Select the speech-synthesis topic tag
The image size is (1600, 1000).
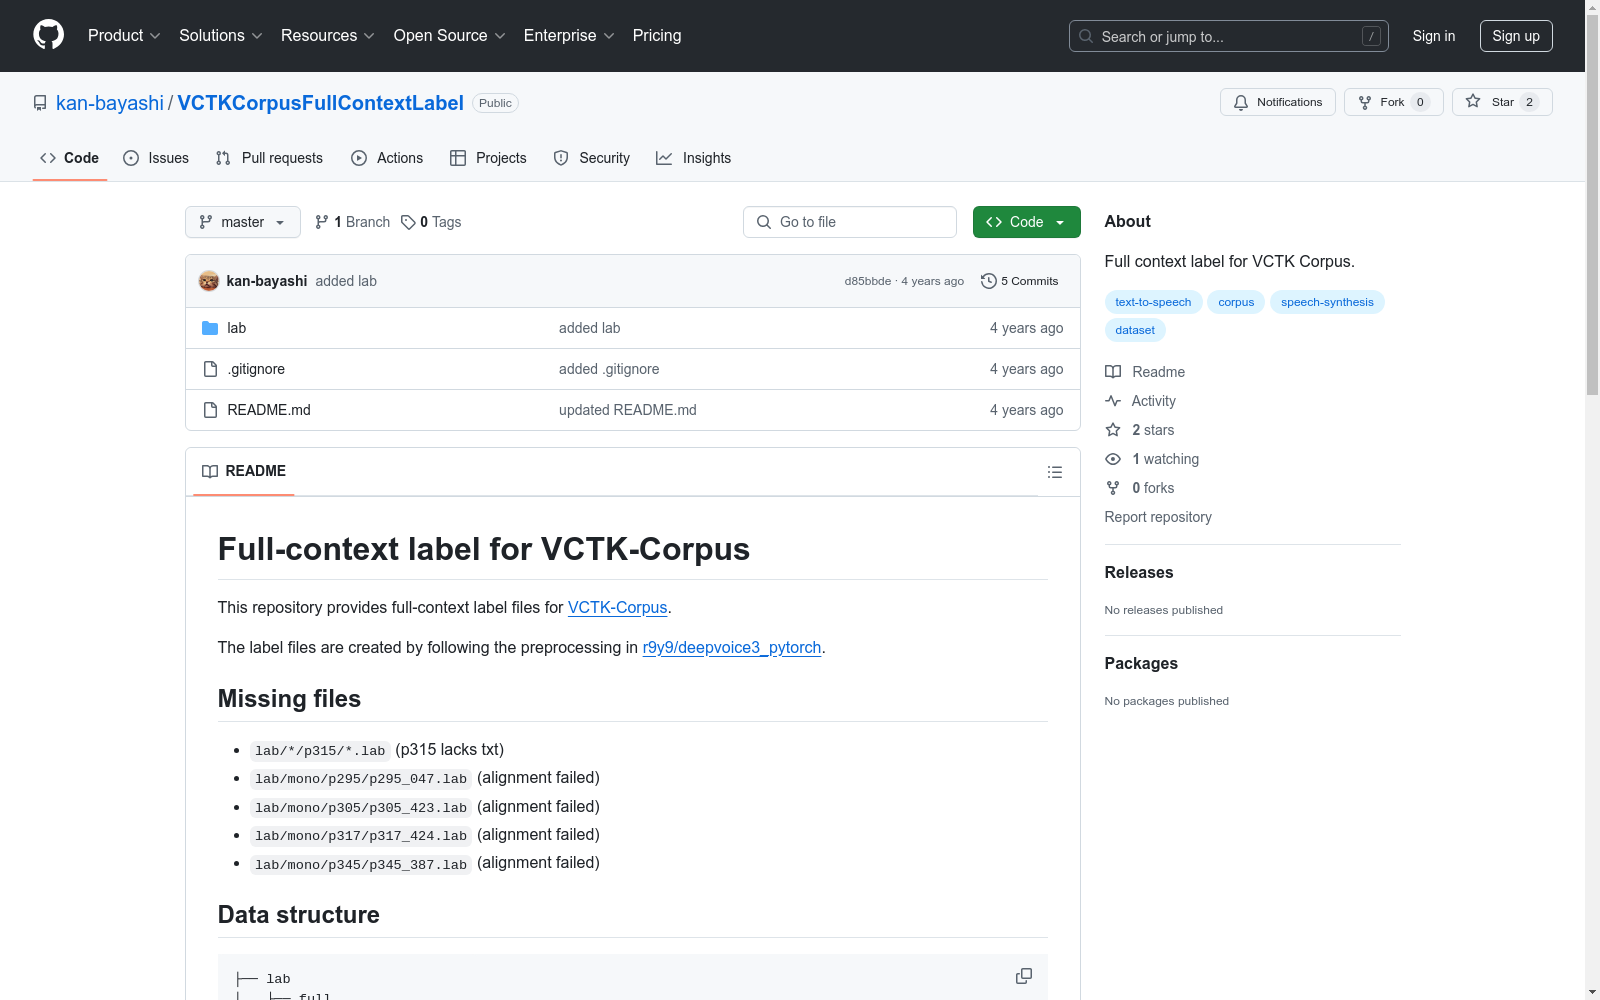tap(1327, 302)
